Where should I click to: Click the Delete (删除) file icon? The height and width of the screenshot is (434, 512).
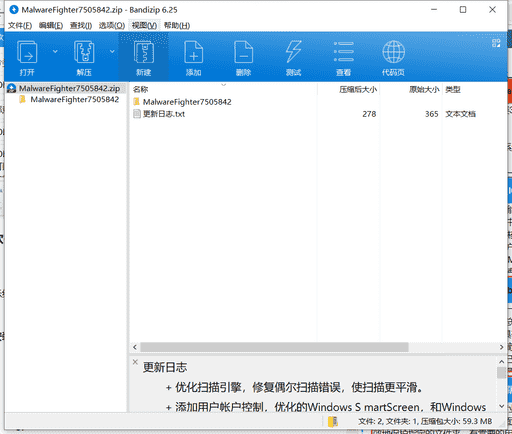(x=243, y=52)
